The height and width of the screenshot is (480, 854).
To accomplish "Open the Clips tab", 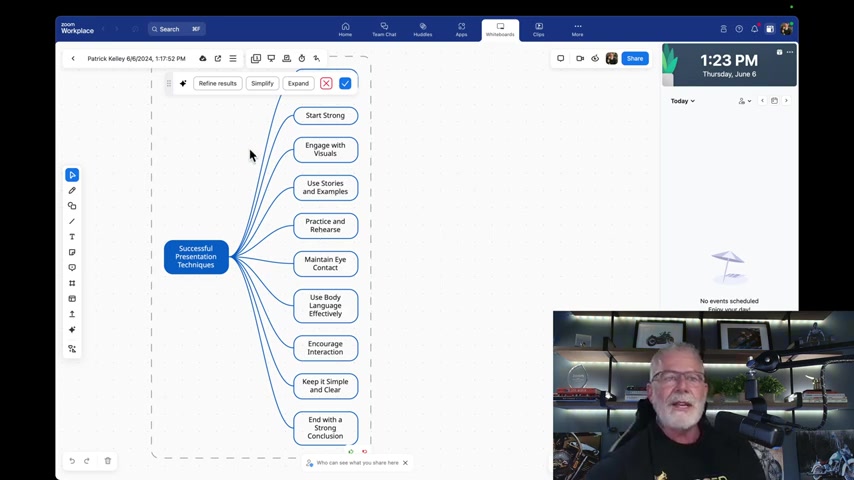I will 539,29.
